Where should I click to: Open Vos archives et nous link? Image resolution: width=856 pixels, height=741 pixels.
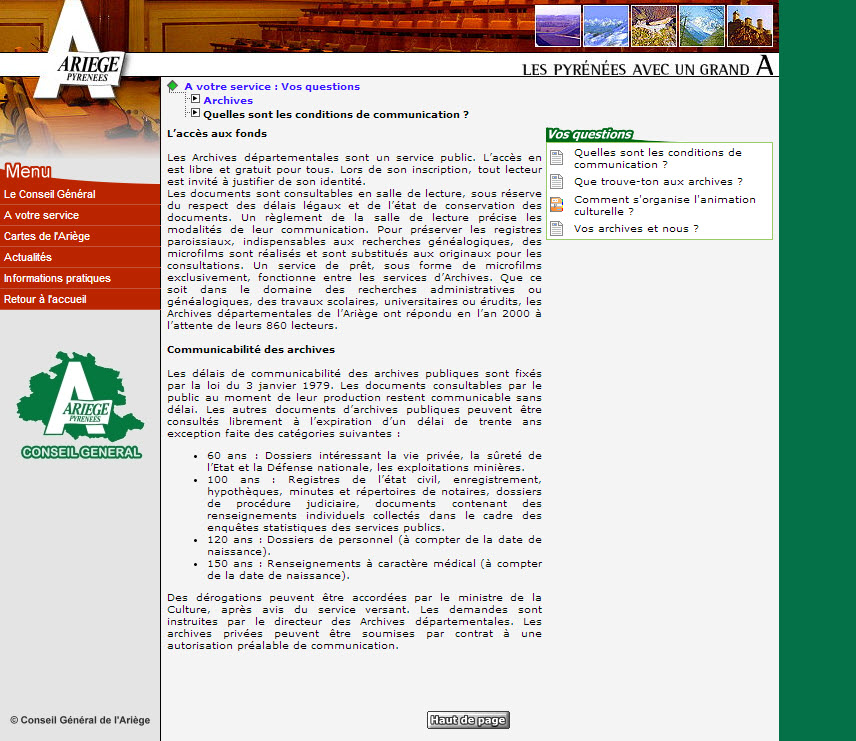(636, 228)
